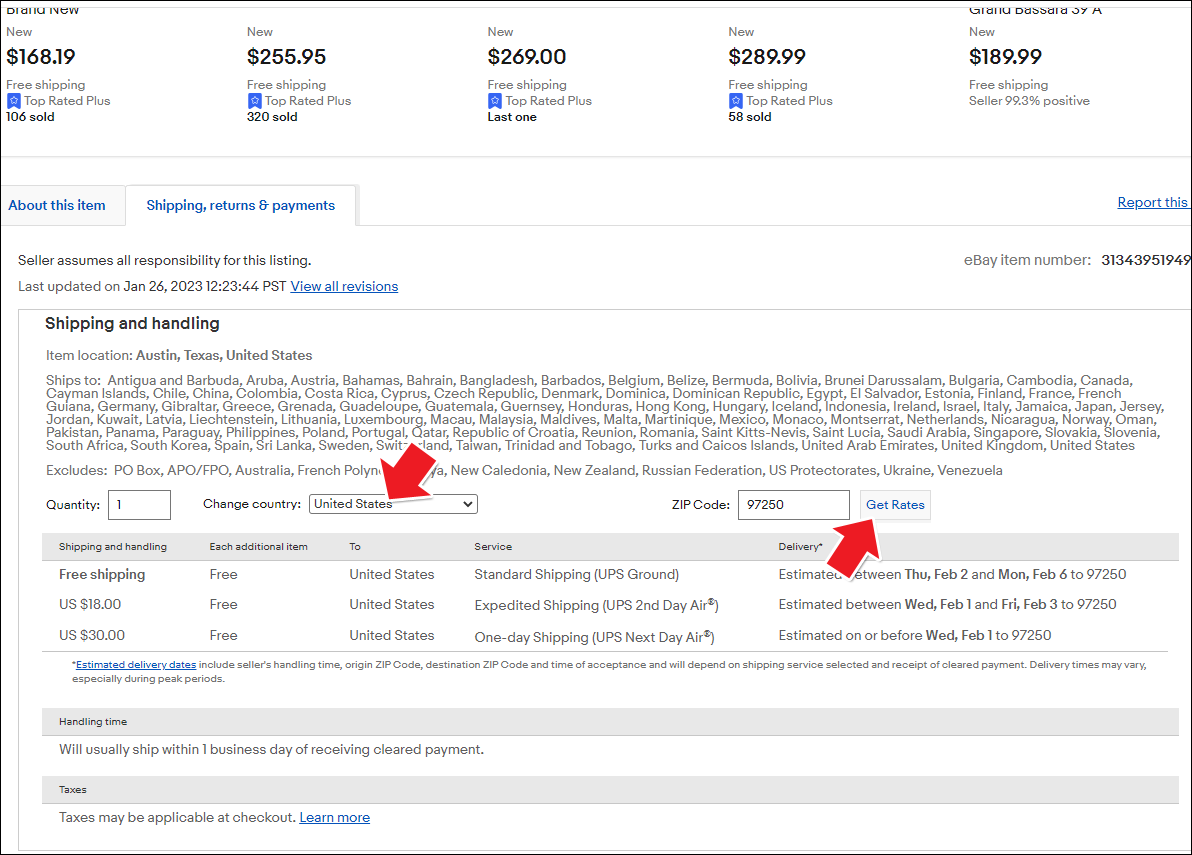
Task: Click the $289.99 item price
Action: [x=767, y=57]
